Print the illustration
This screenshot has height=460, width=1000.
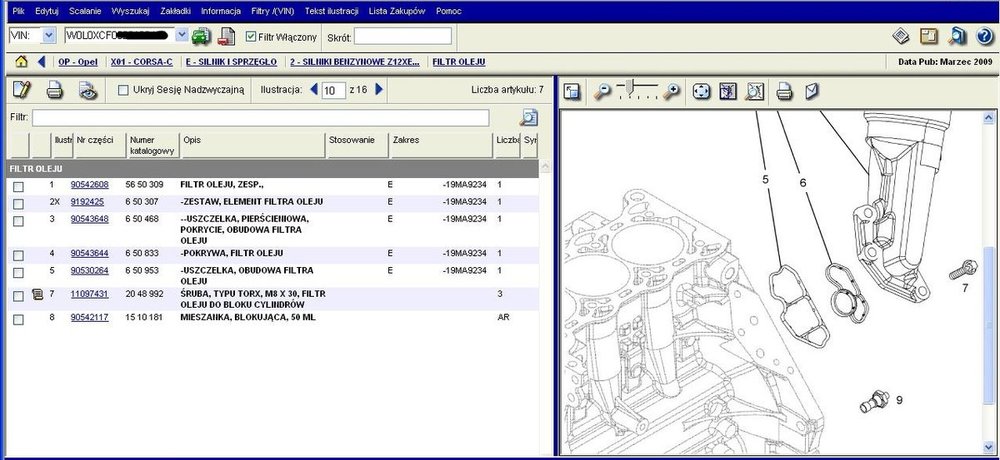pos(785,91)
